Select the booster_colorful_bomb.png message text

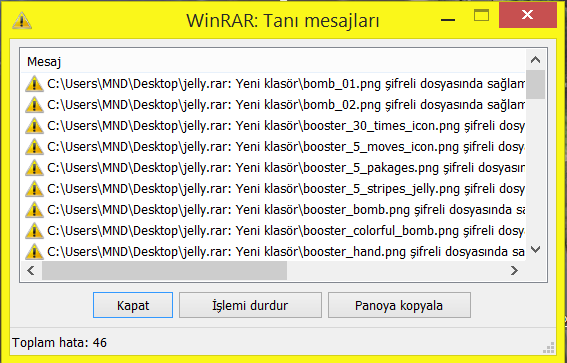pyautogui.click(x=286, y=231)
